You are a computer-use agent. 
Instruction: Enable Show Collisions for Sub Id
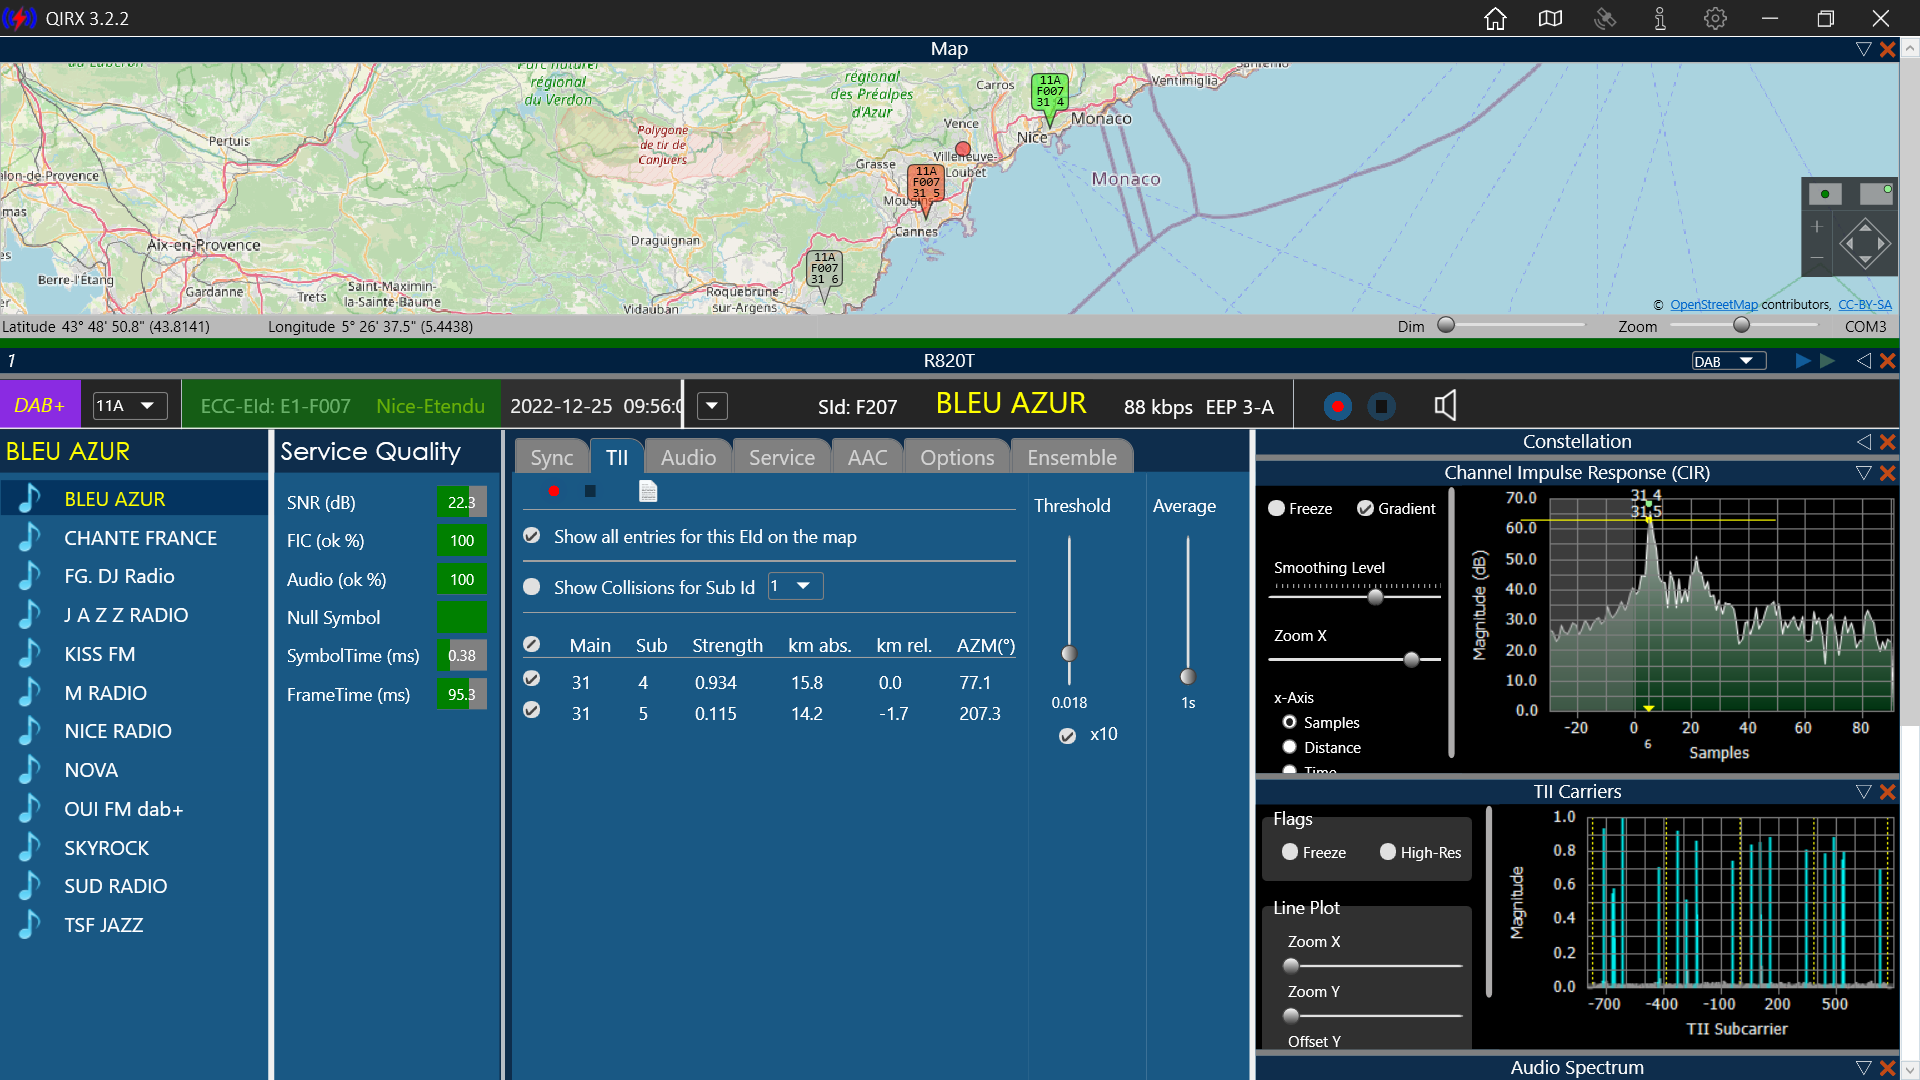click(x=532, y=587)
